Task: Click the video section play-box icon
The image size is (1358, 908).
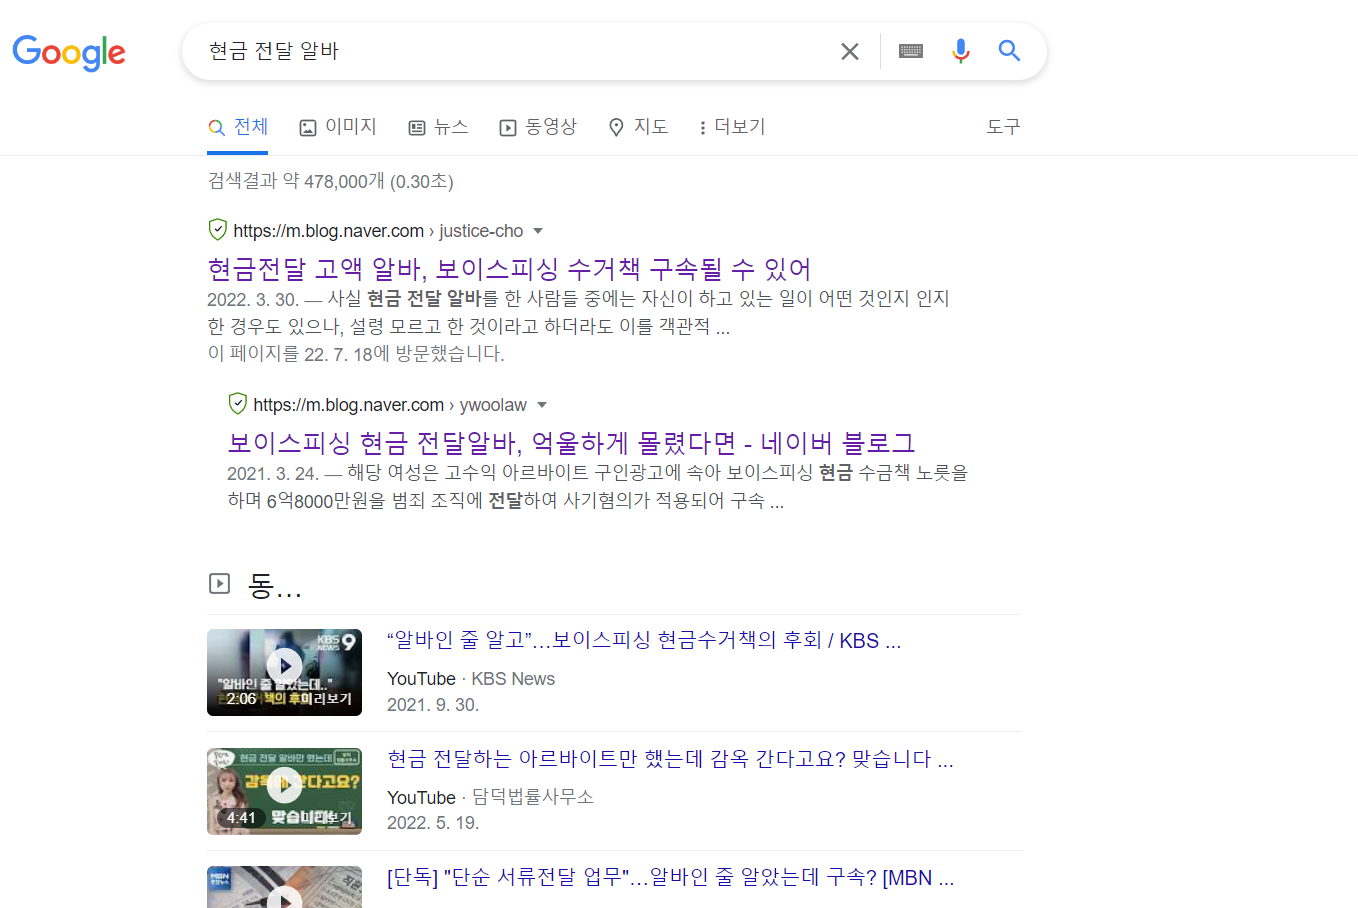Action: click(219, 584)
